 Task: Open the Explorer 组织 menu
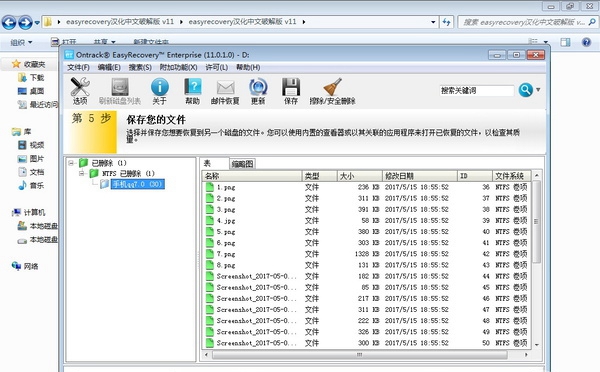21,42
